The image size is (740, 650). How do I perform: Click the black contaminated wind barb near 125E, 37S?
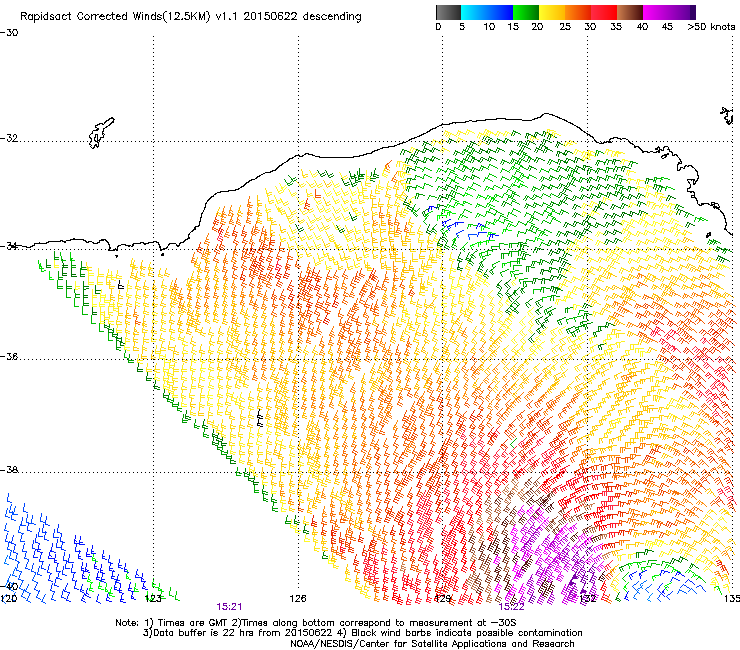click(x=259, y=418)
